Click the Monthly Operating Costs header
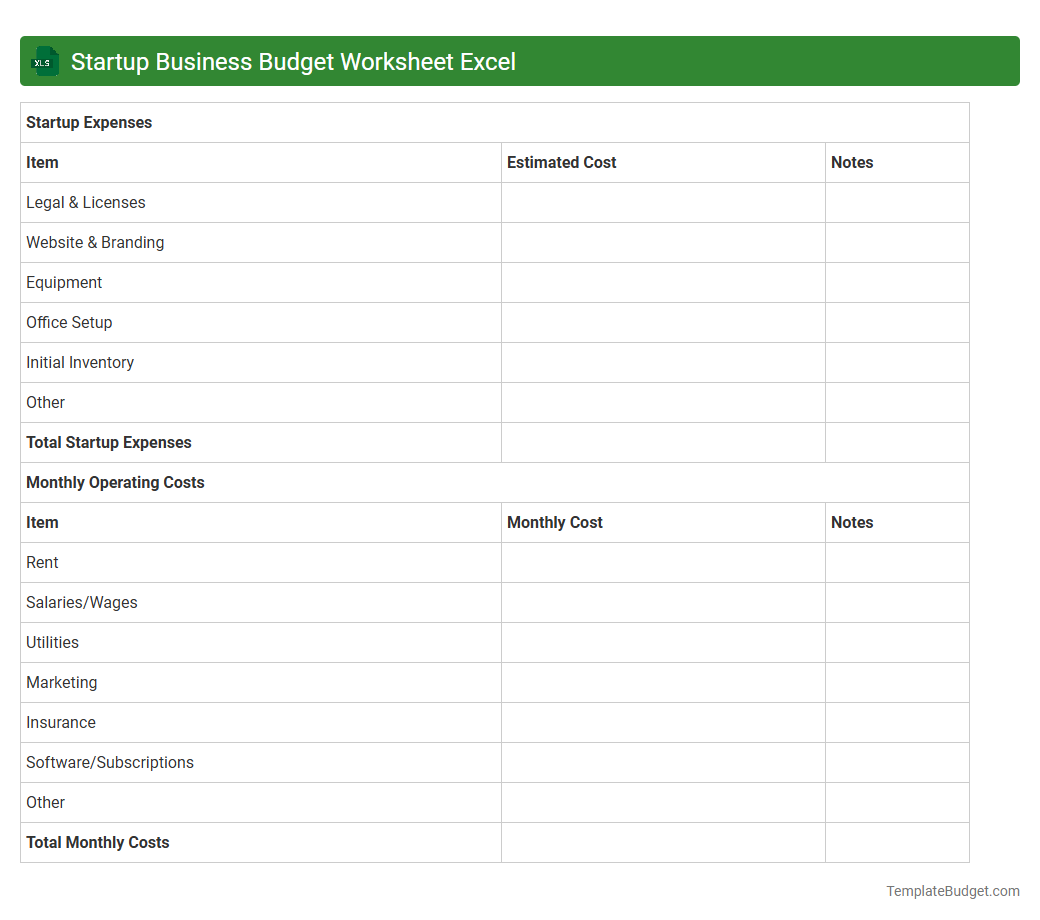The height and width of the screenshot is (920, 1040). tap(115, 482)
